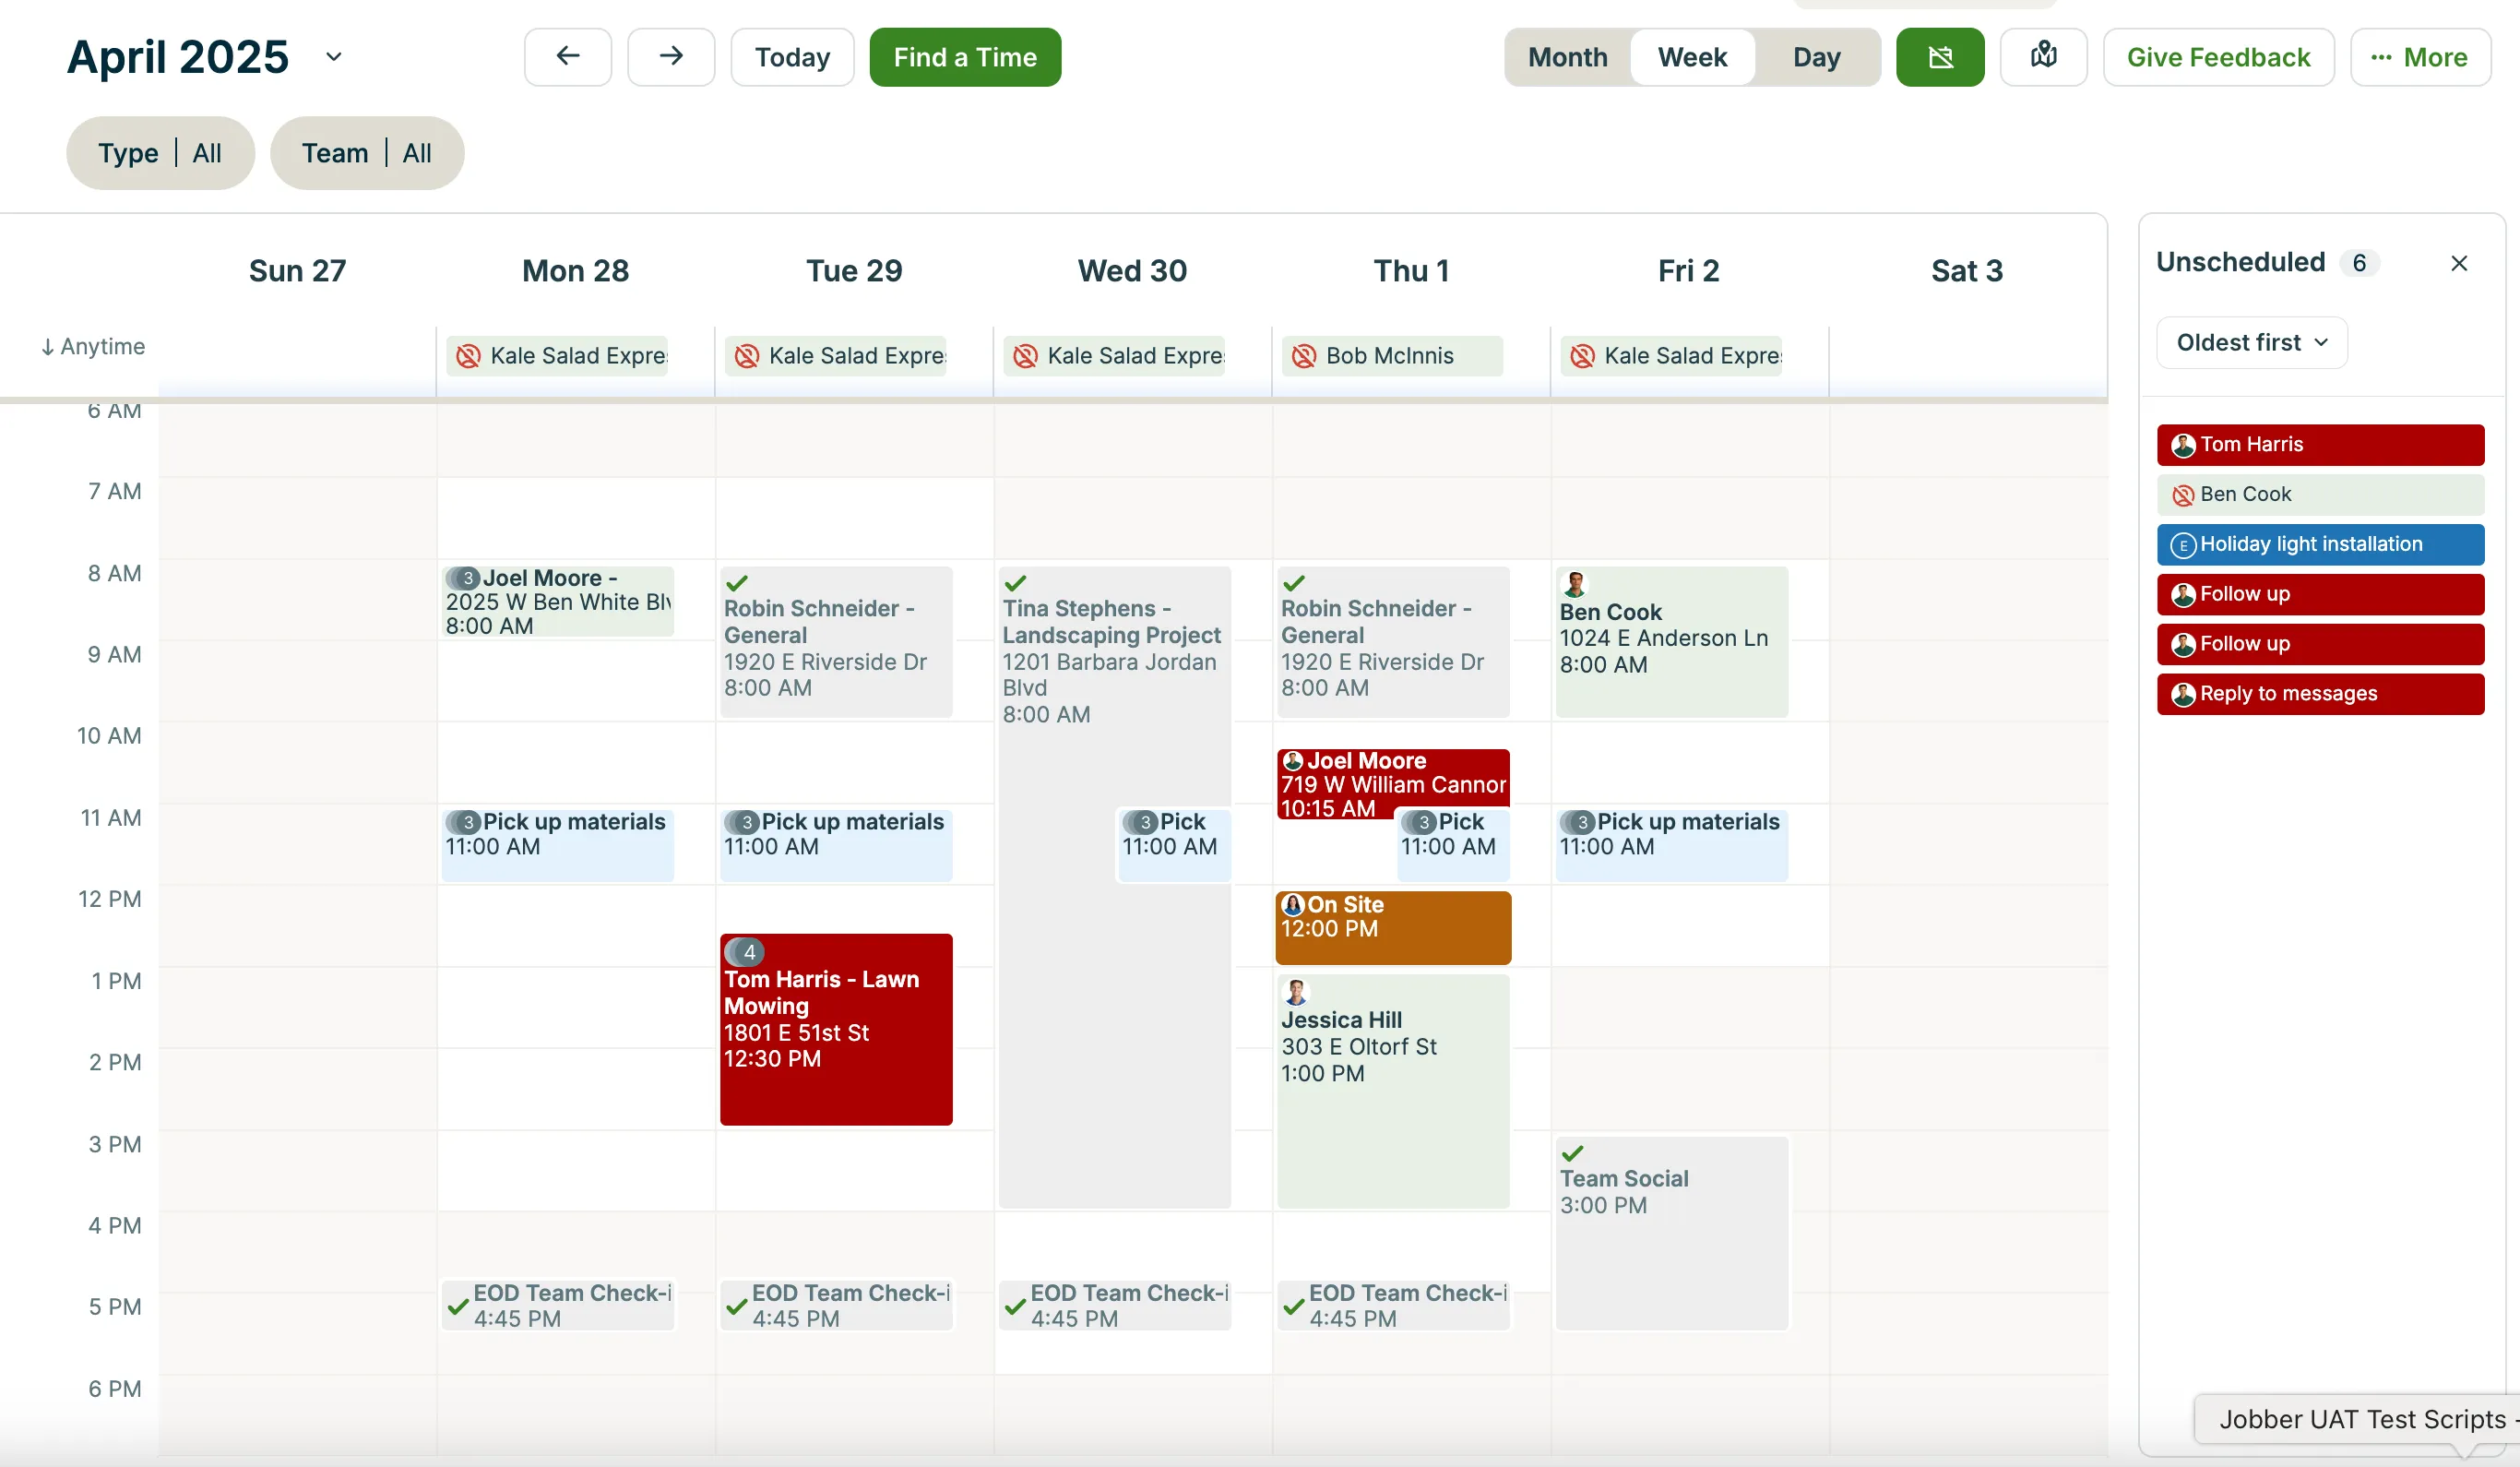
Task: Open Monday's EOD Team Check-in
Action: pos(558,1306)
